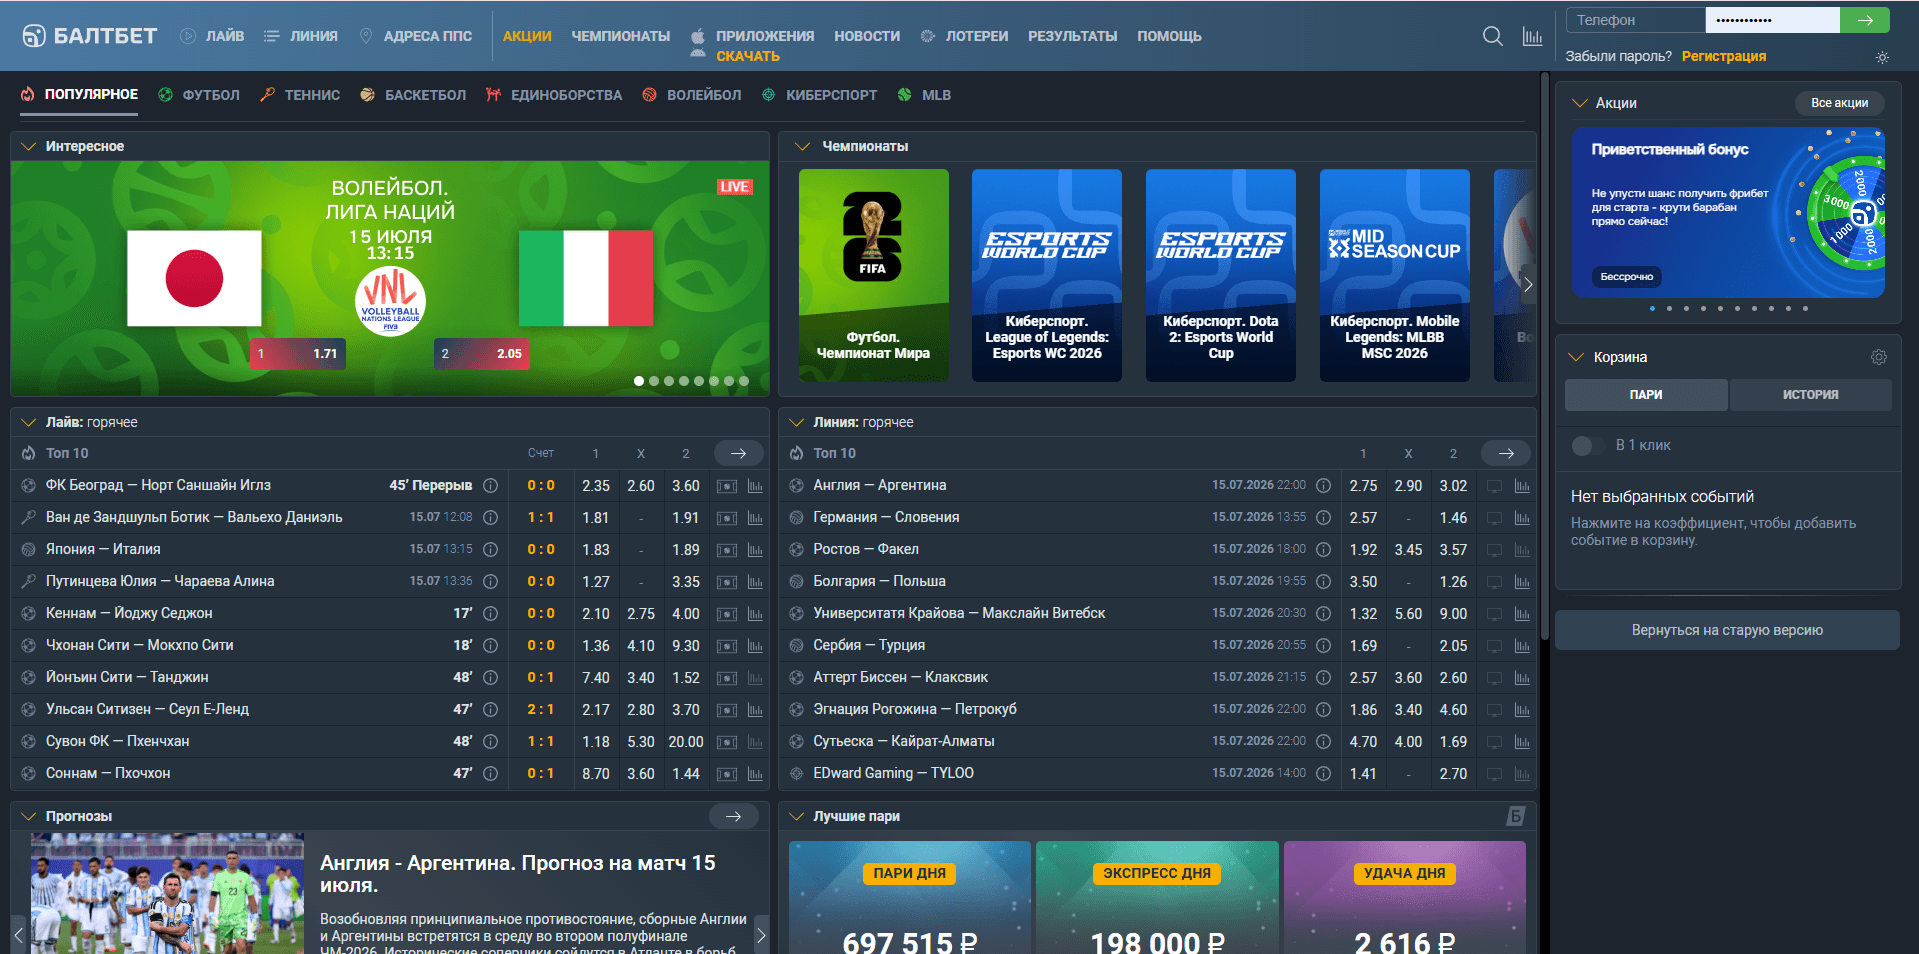This screenshot has width=1919, height=954.
Task: Click the Балтбет logo
Action: click(90, 36)
